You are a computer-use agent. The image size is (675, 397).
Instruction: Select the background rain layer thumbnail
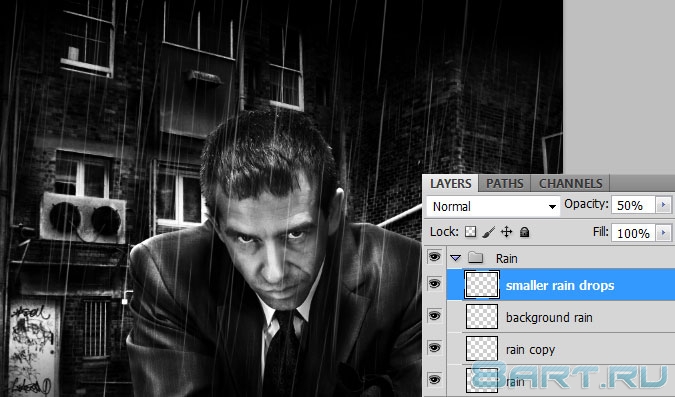pyautogui.click(x=482, y=316)
